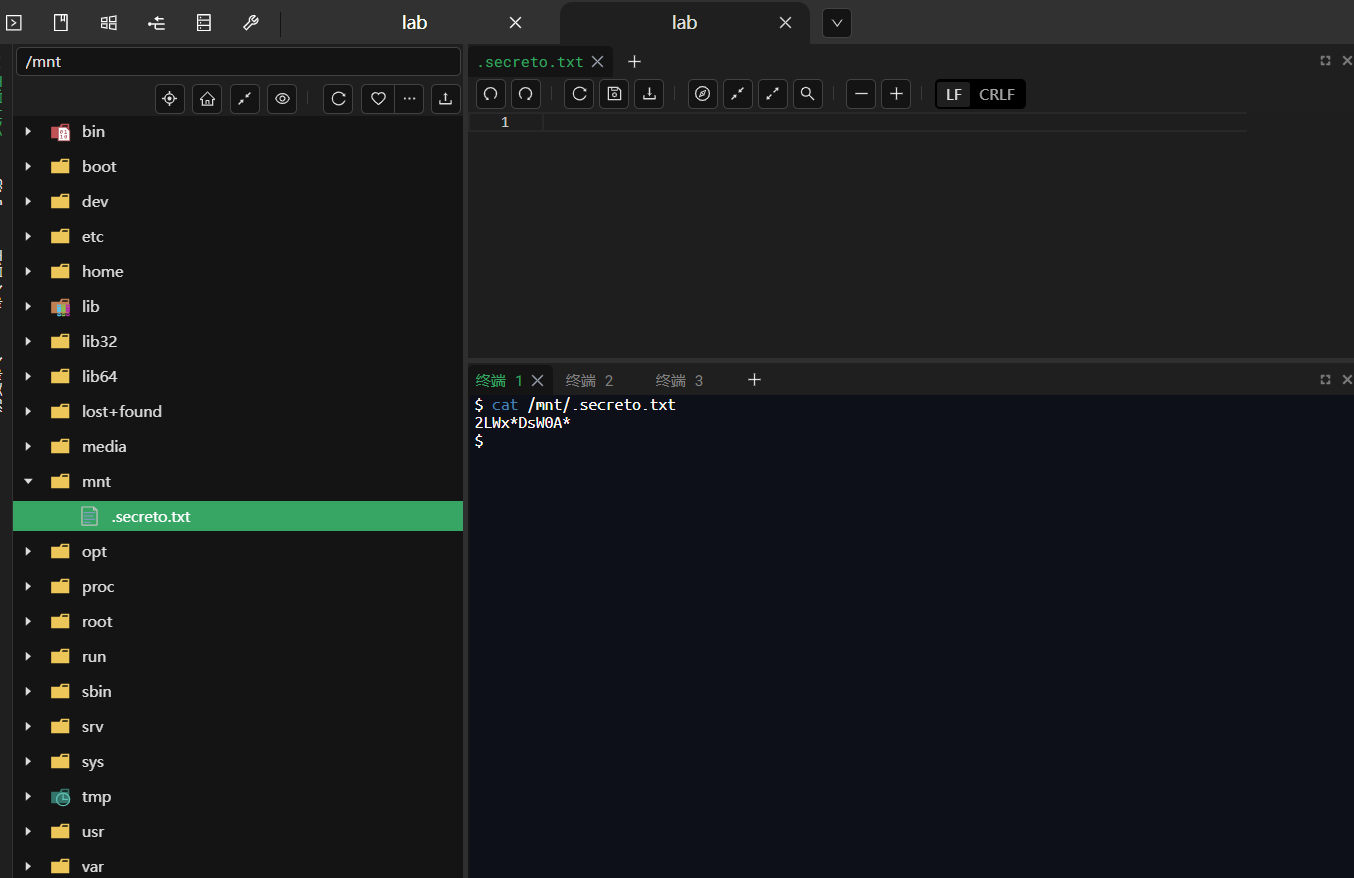1354x878 pixels.
Task: Go to home directory via house icon
Action: click(207, 99)
